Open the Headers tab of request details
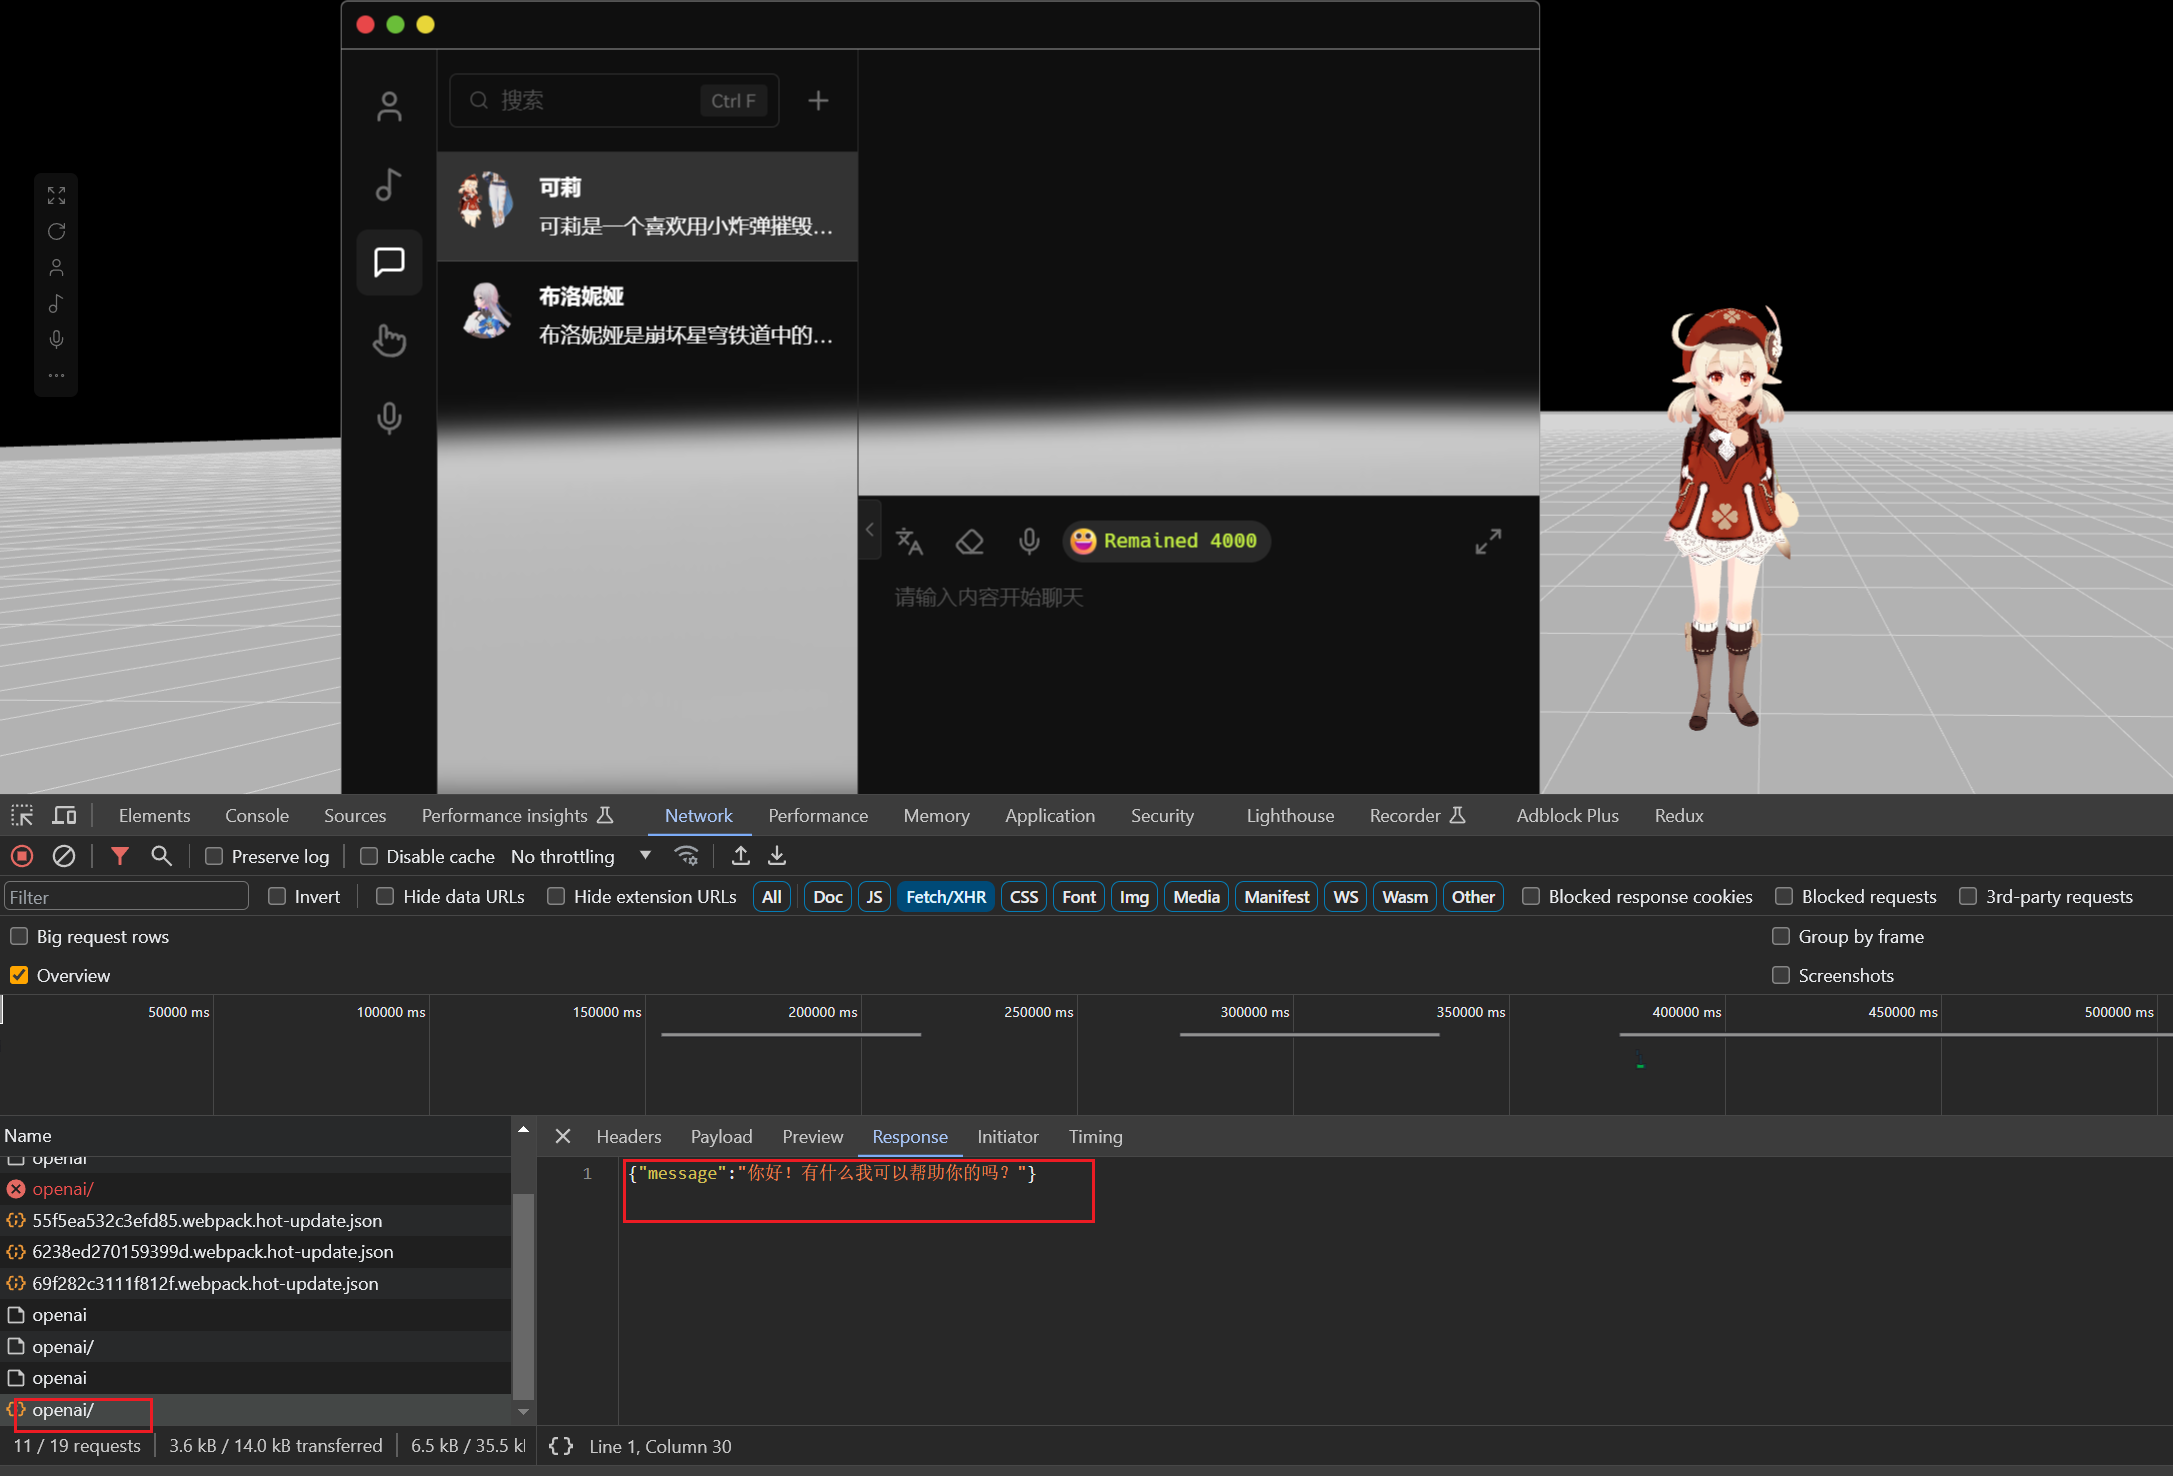 pos(629,1137)
